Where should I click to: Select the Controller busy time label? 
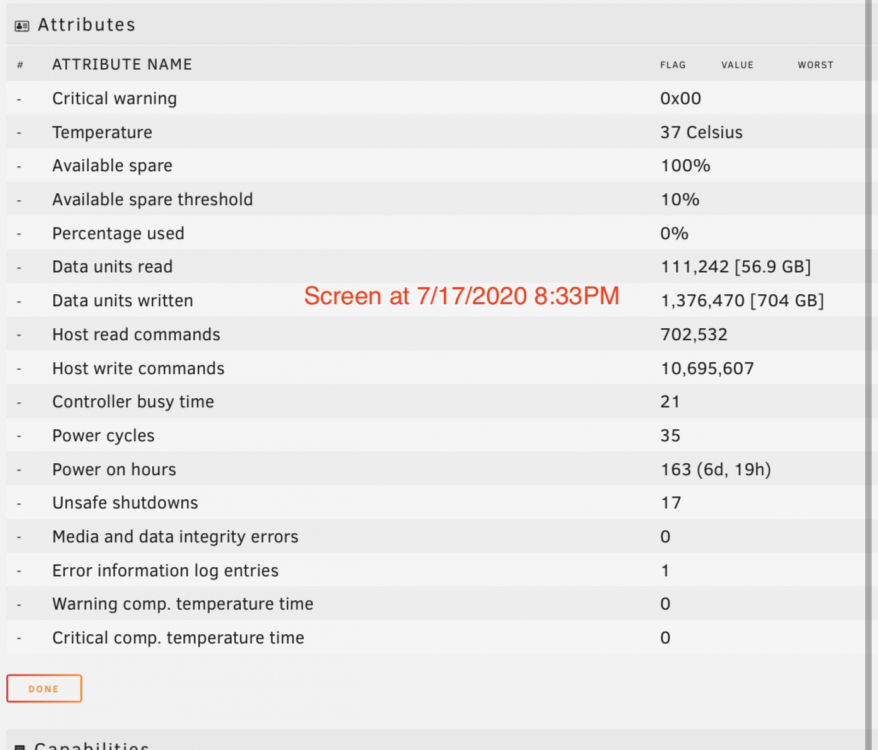pos(133,402)
